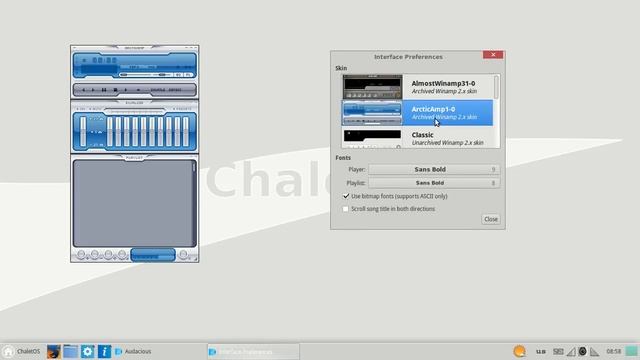Click the US keyboard layout indicator
The width and height of the screenshot is (640, 360).
541,351
